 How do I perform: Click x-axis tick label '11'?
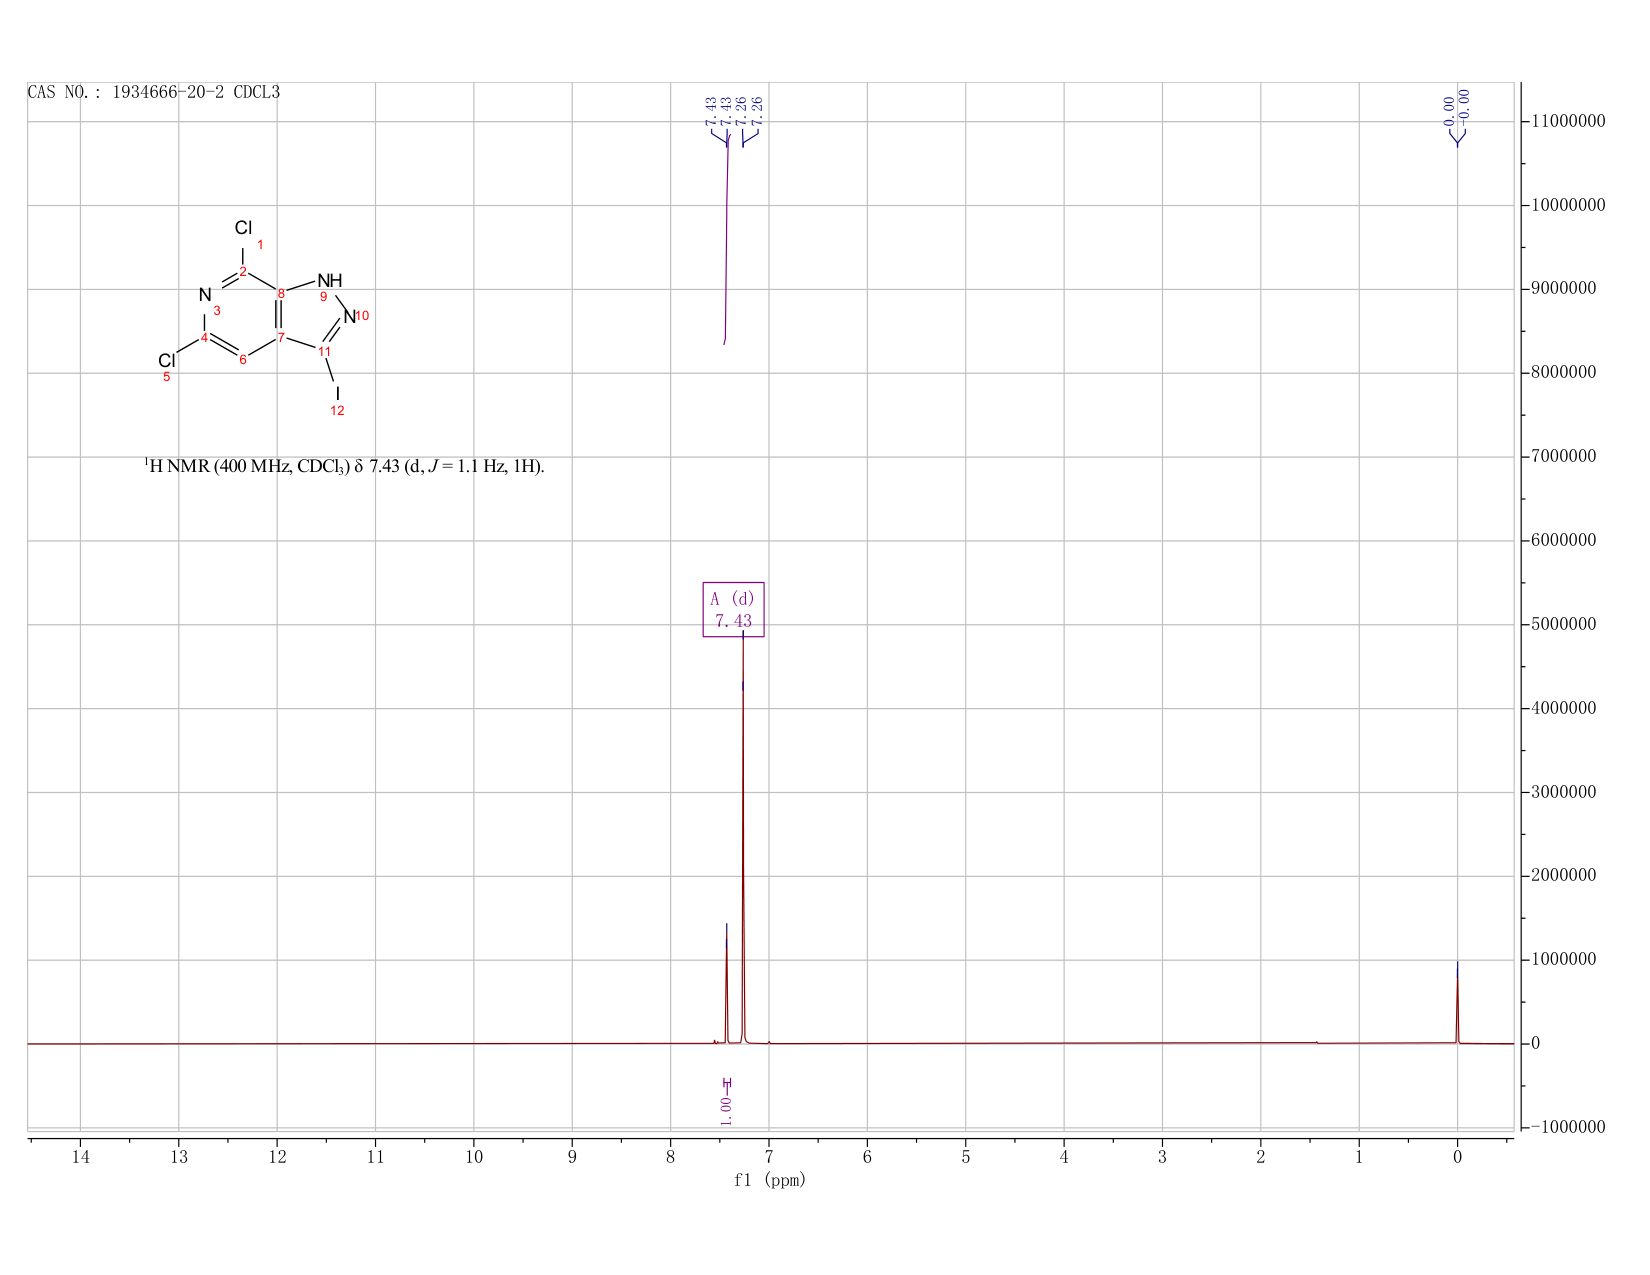375,1157
